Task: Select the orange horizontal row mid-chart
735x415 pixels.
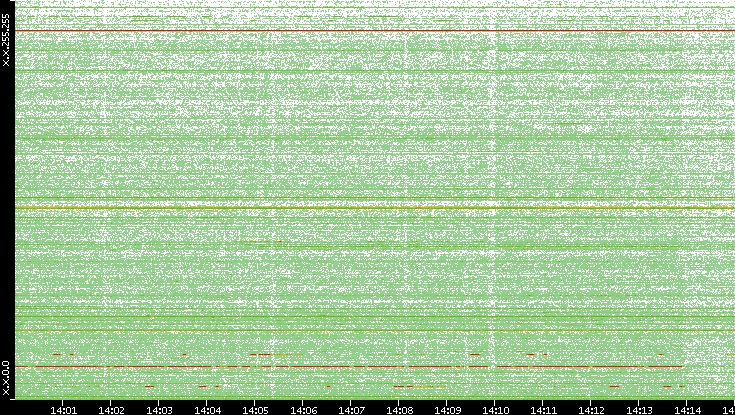Action: tap(375, 208)
